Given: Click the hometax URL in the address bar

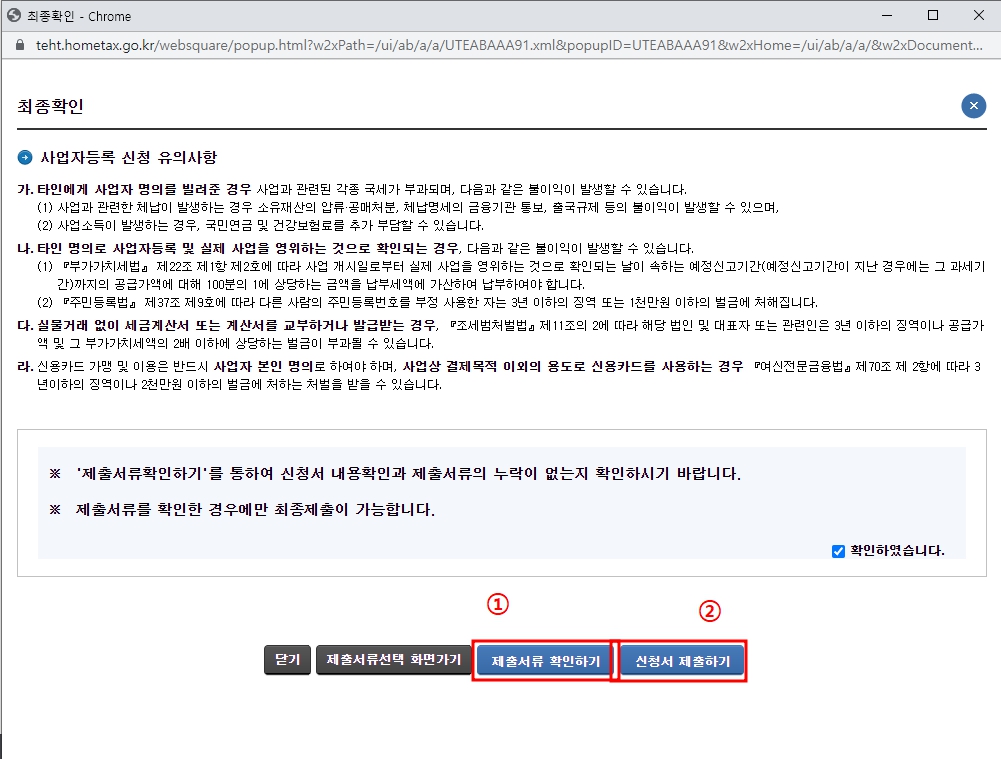Looking at the screenshot, I should click(509, 45).
